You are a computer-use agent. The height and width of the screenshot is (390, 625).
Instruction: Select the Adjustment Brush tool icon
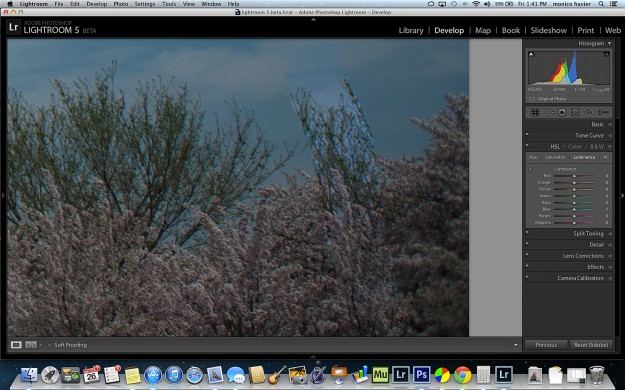[x=603, y=112]
